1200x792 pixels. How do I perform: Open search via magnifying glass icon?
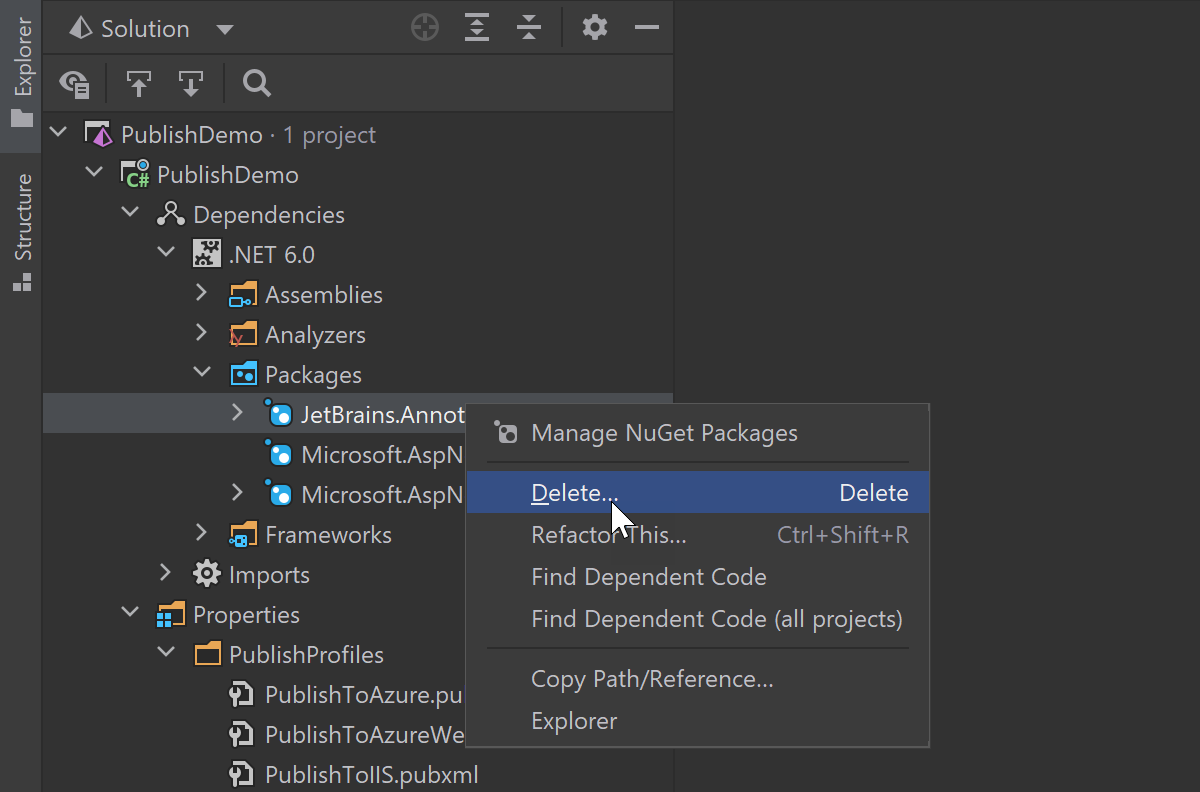click(x=257, y=84)
